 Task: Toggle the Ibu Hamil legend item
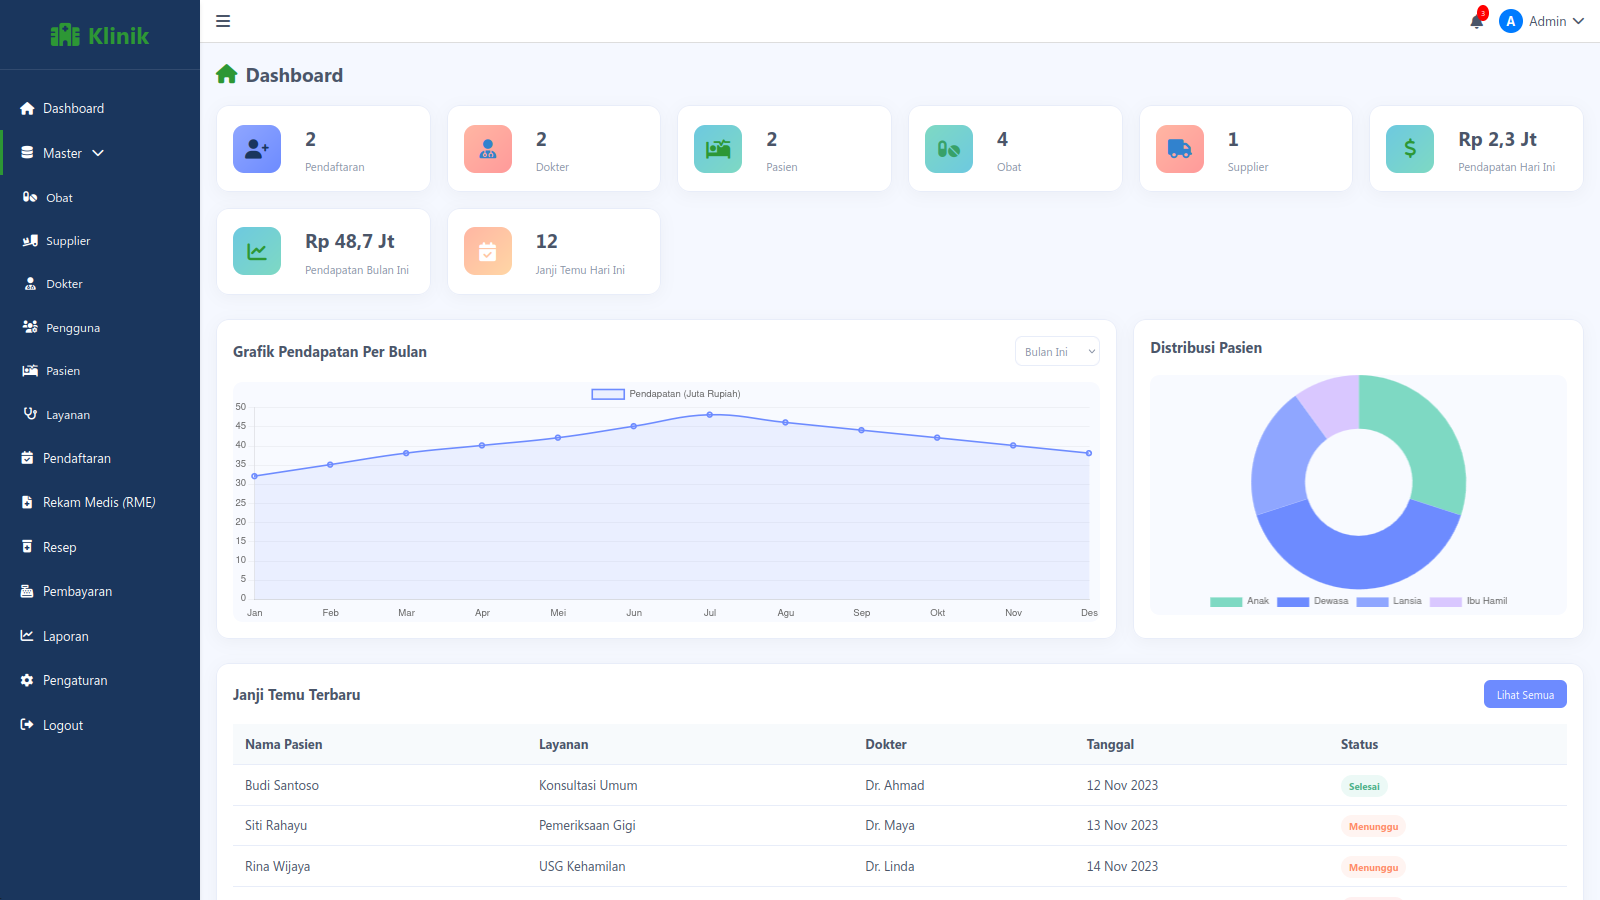coord(1468,601)
